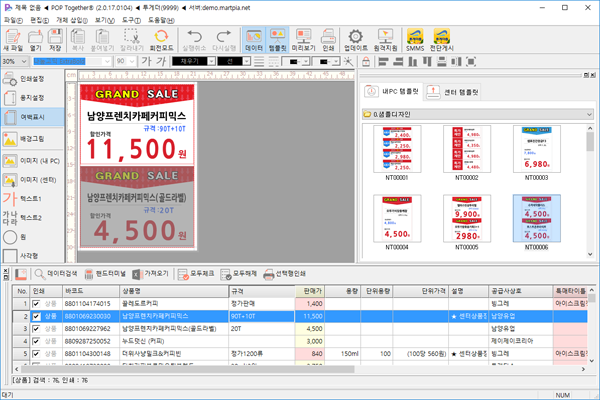
Task: Open 용지설정 paper settings
Action: [x=33, y=98]
